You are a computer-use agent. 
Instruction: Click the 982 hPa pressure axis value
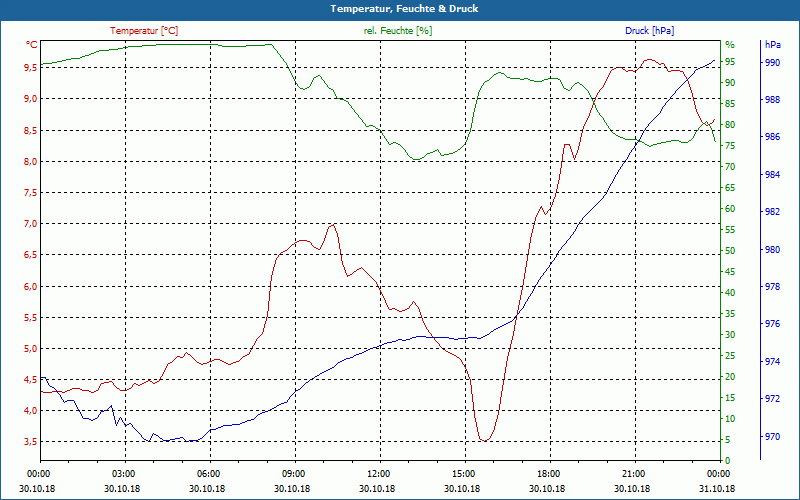click(772, 212)
